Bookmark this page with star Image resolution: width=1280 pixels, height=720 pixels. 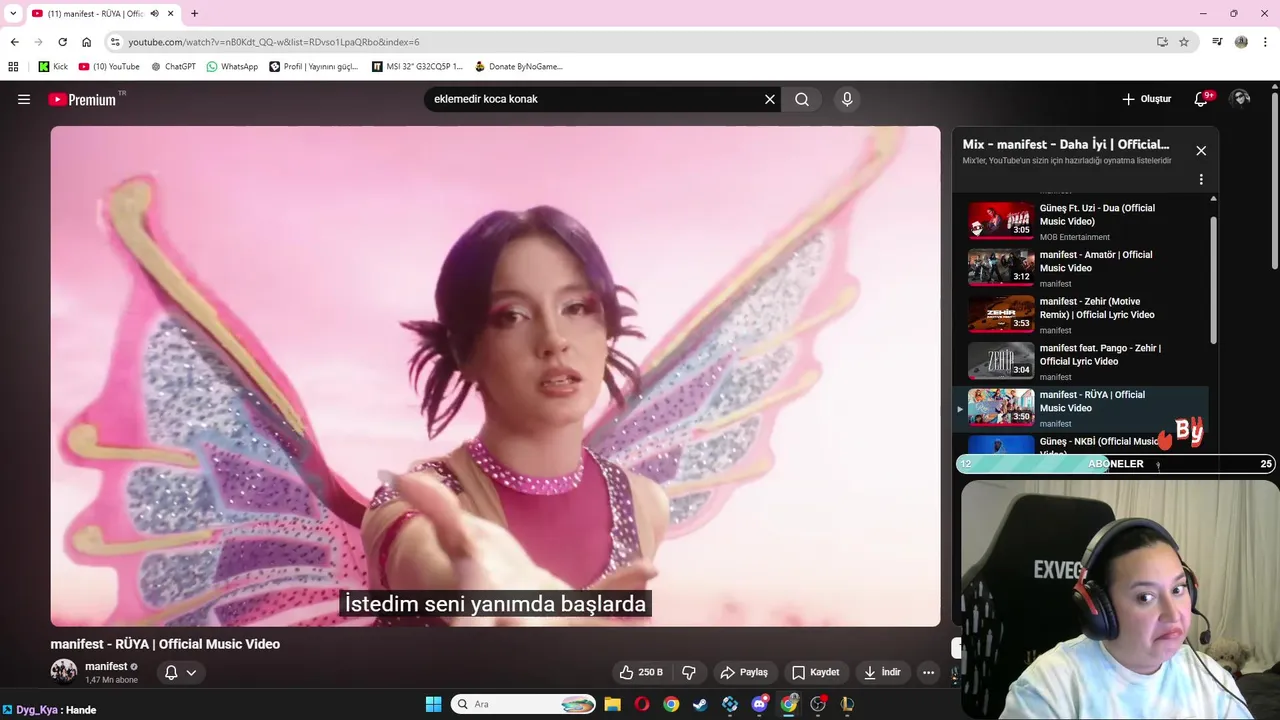click(x=1184, y=42)
